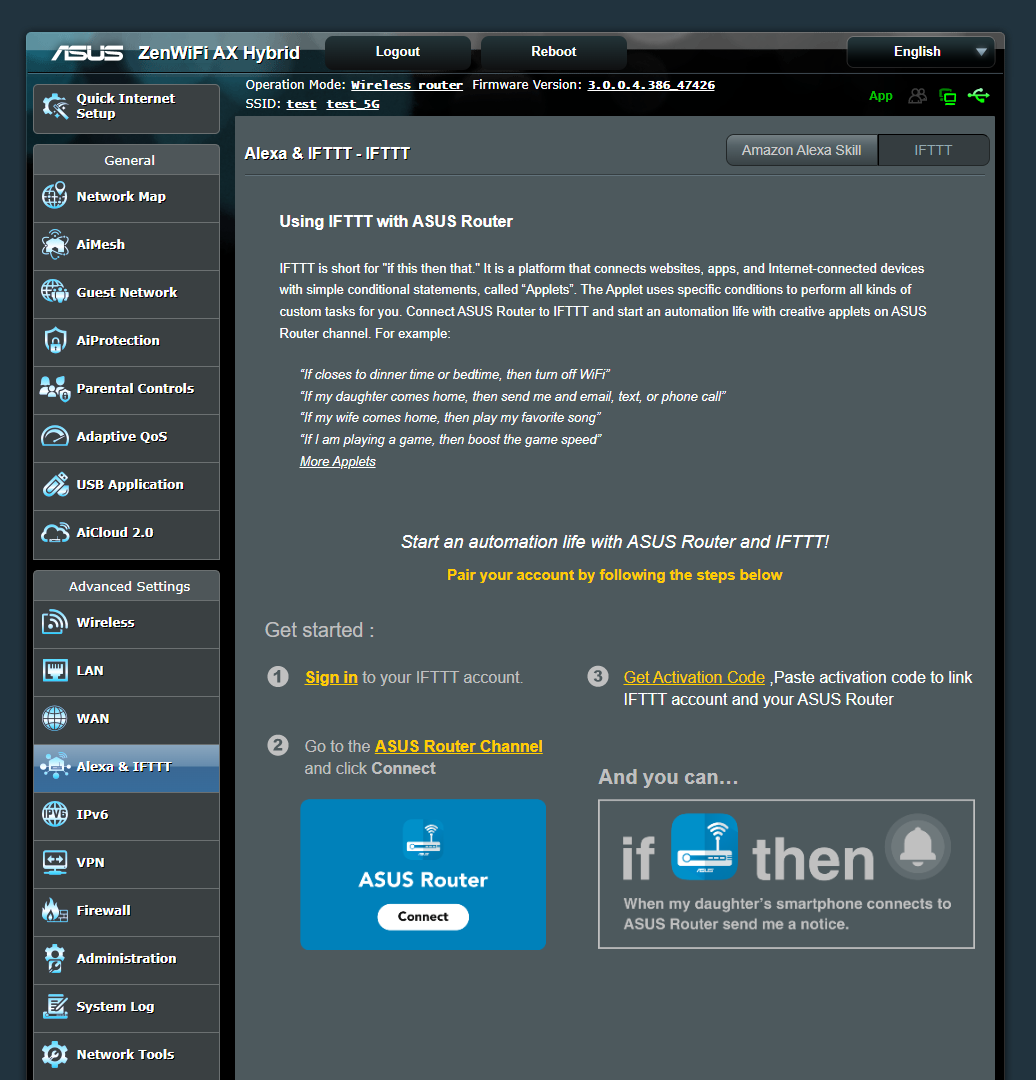1036x1080 pixels.
Task: Click Connect on the ASUS Router card
Action: tap(422, 917)
